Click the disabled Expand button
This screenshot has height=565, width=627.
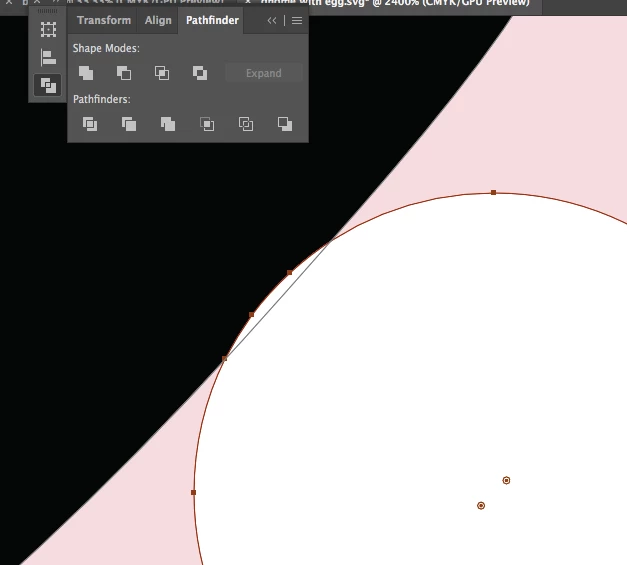click(x=264, y=73)
